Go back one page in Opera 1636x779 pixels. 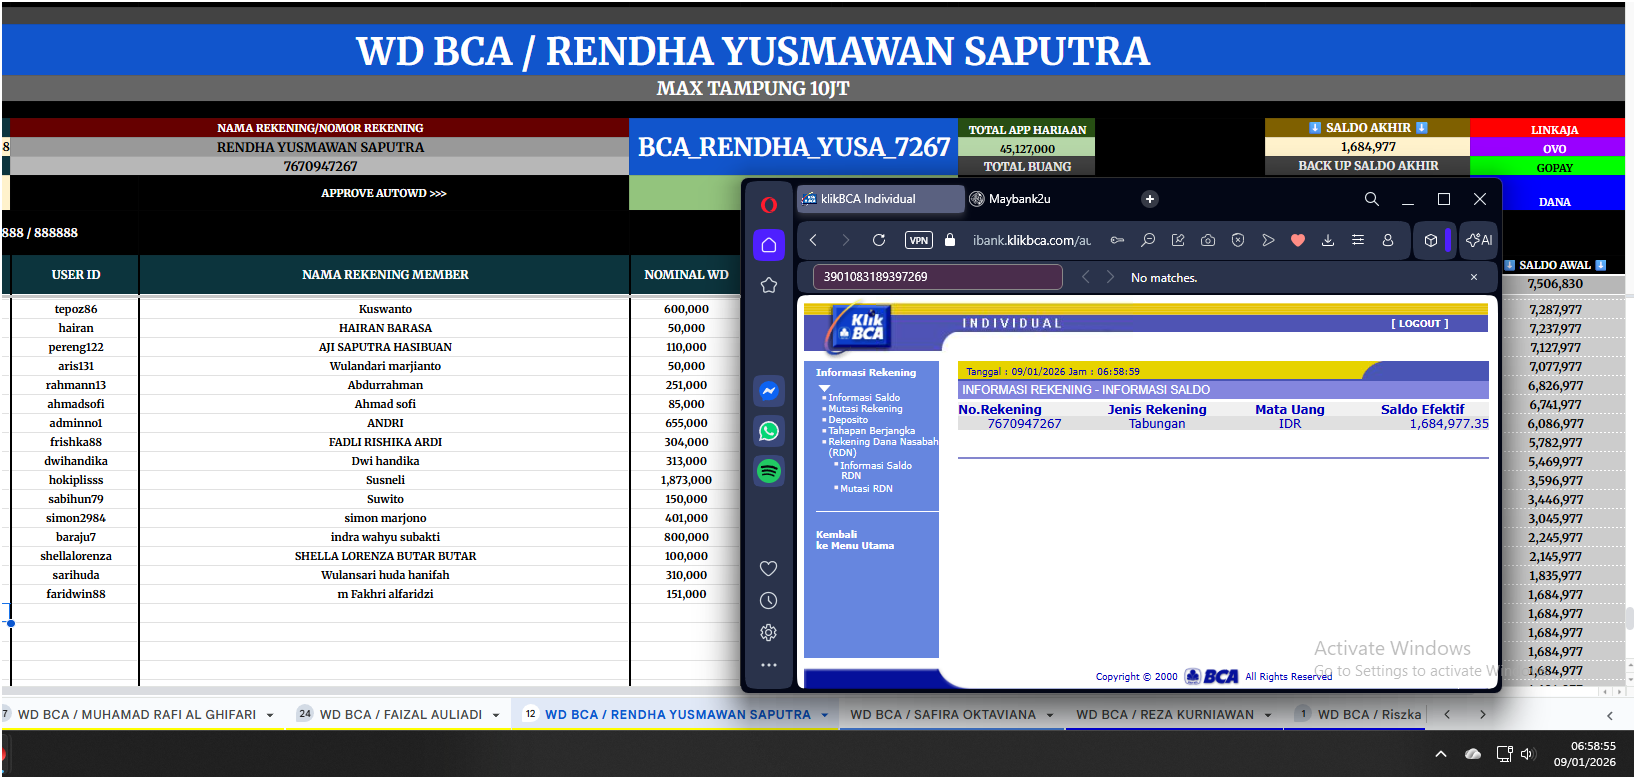(814, 240)
